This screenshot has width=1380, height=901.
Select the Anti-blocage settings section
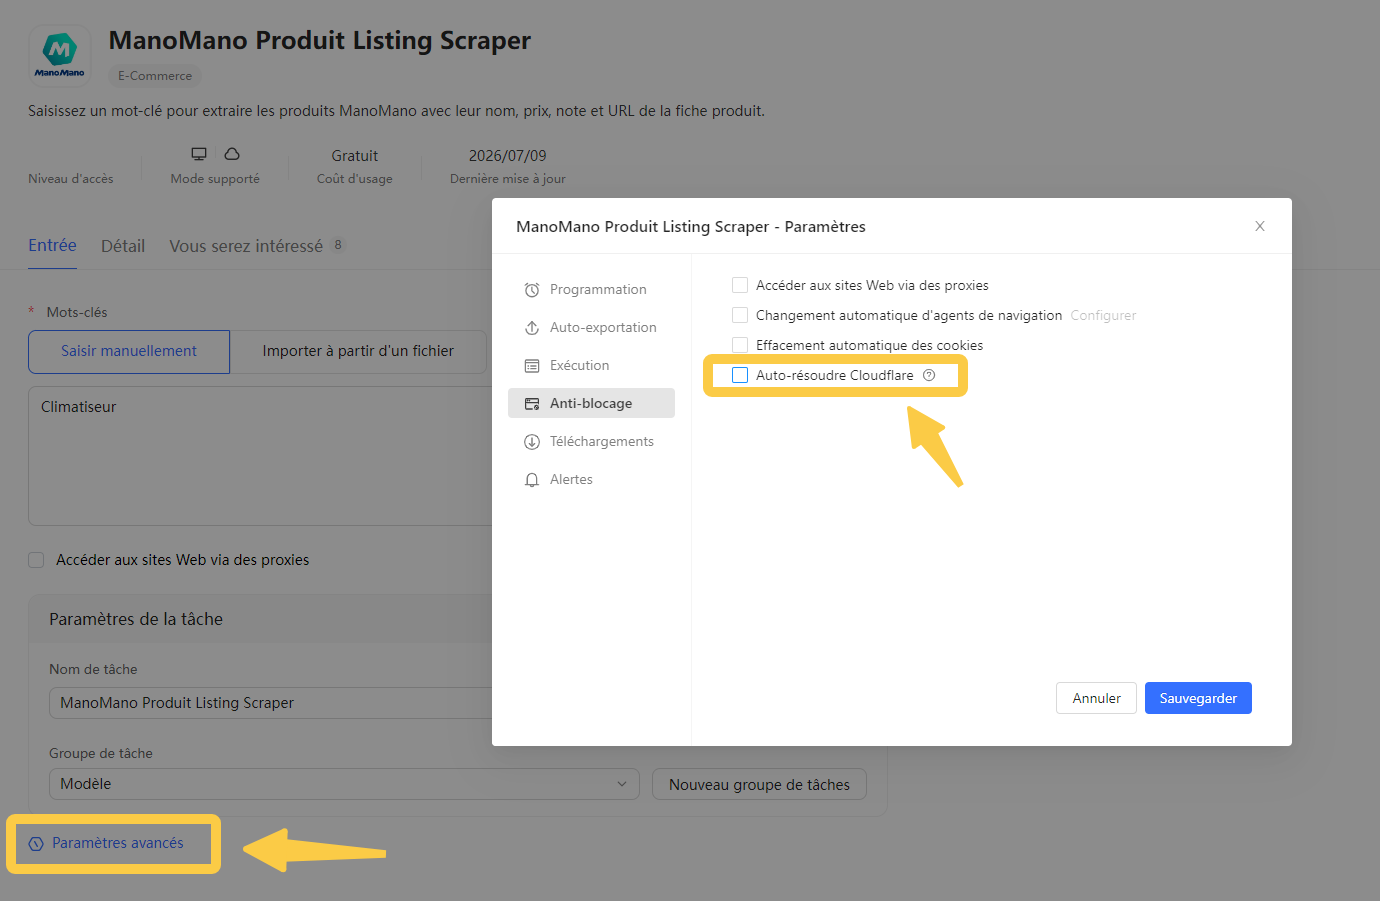pyautogui.click(x=591, y=403)
